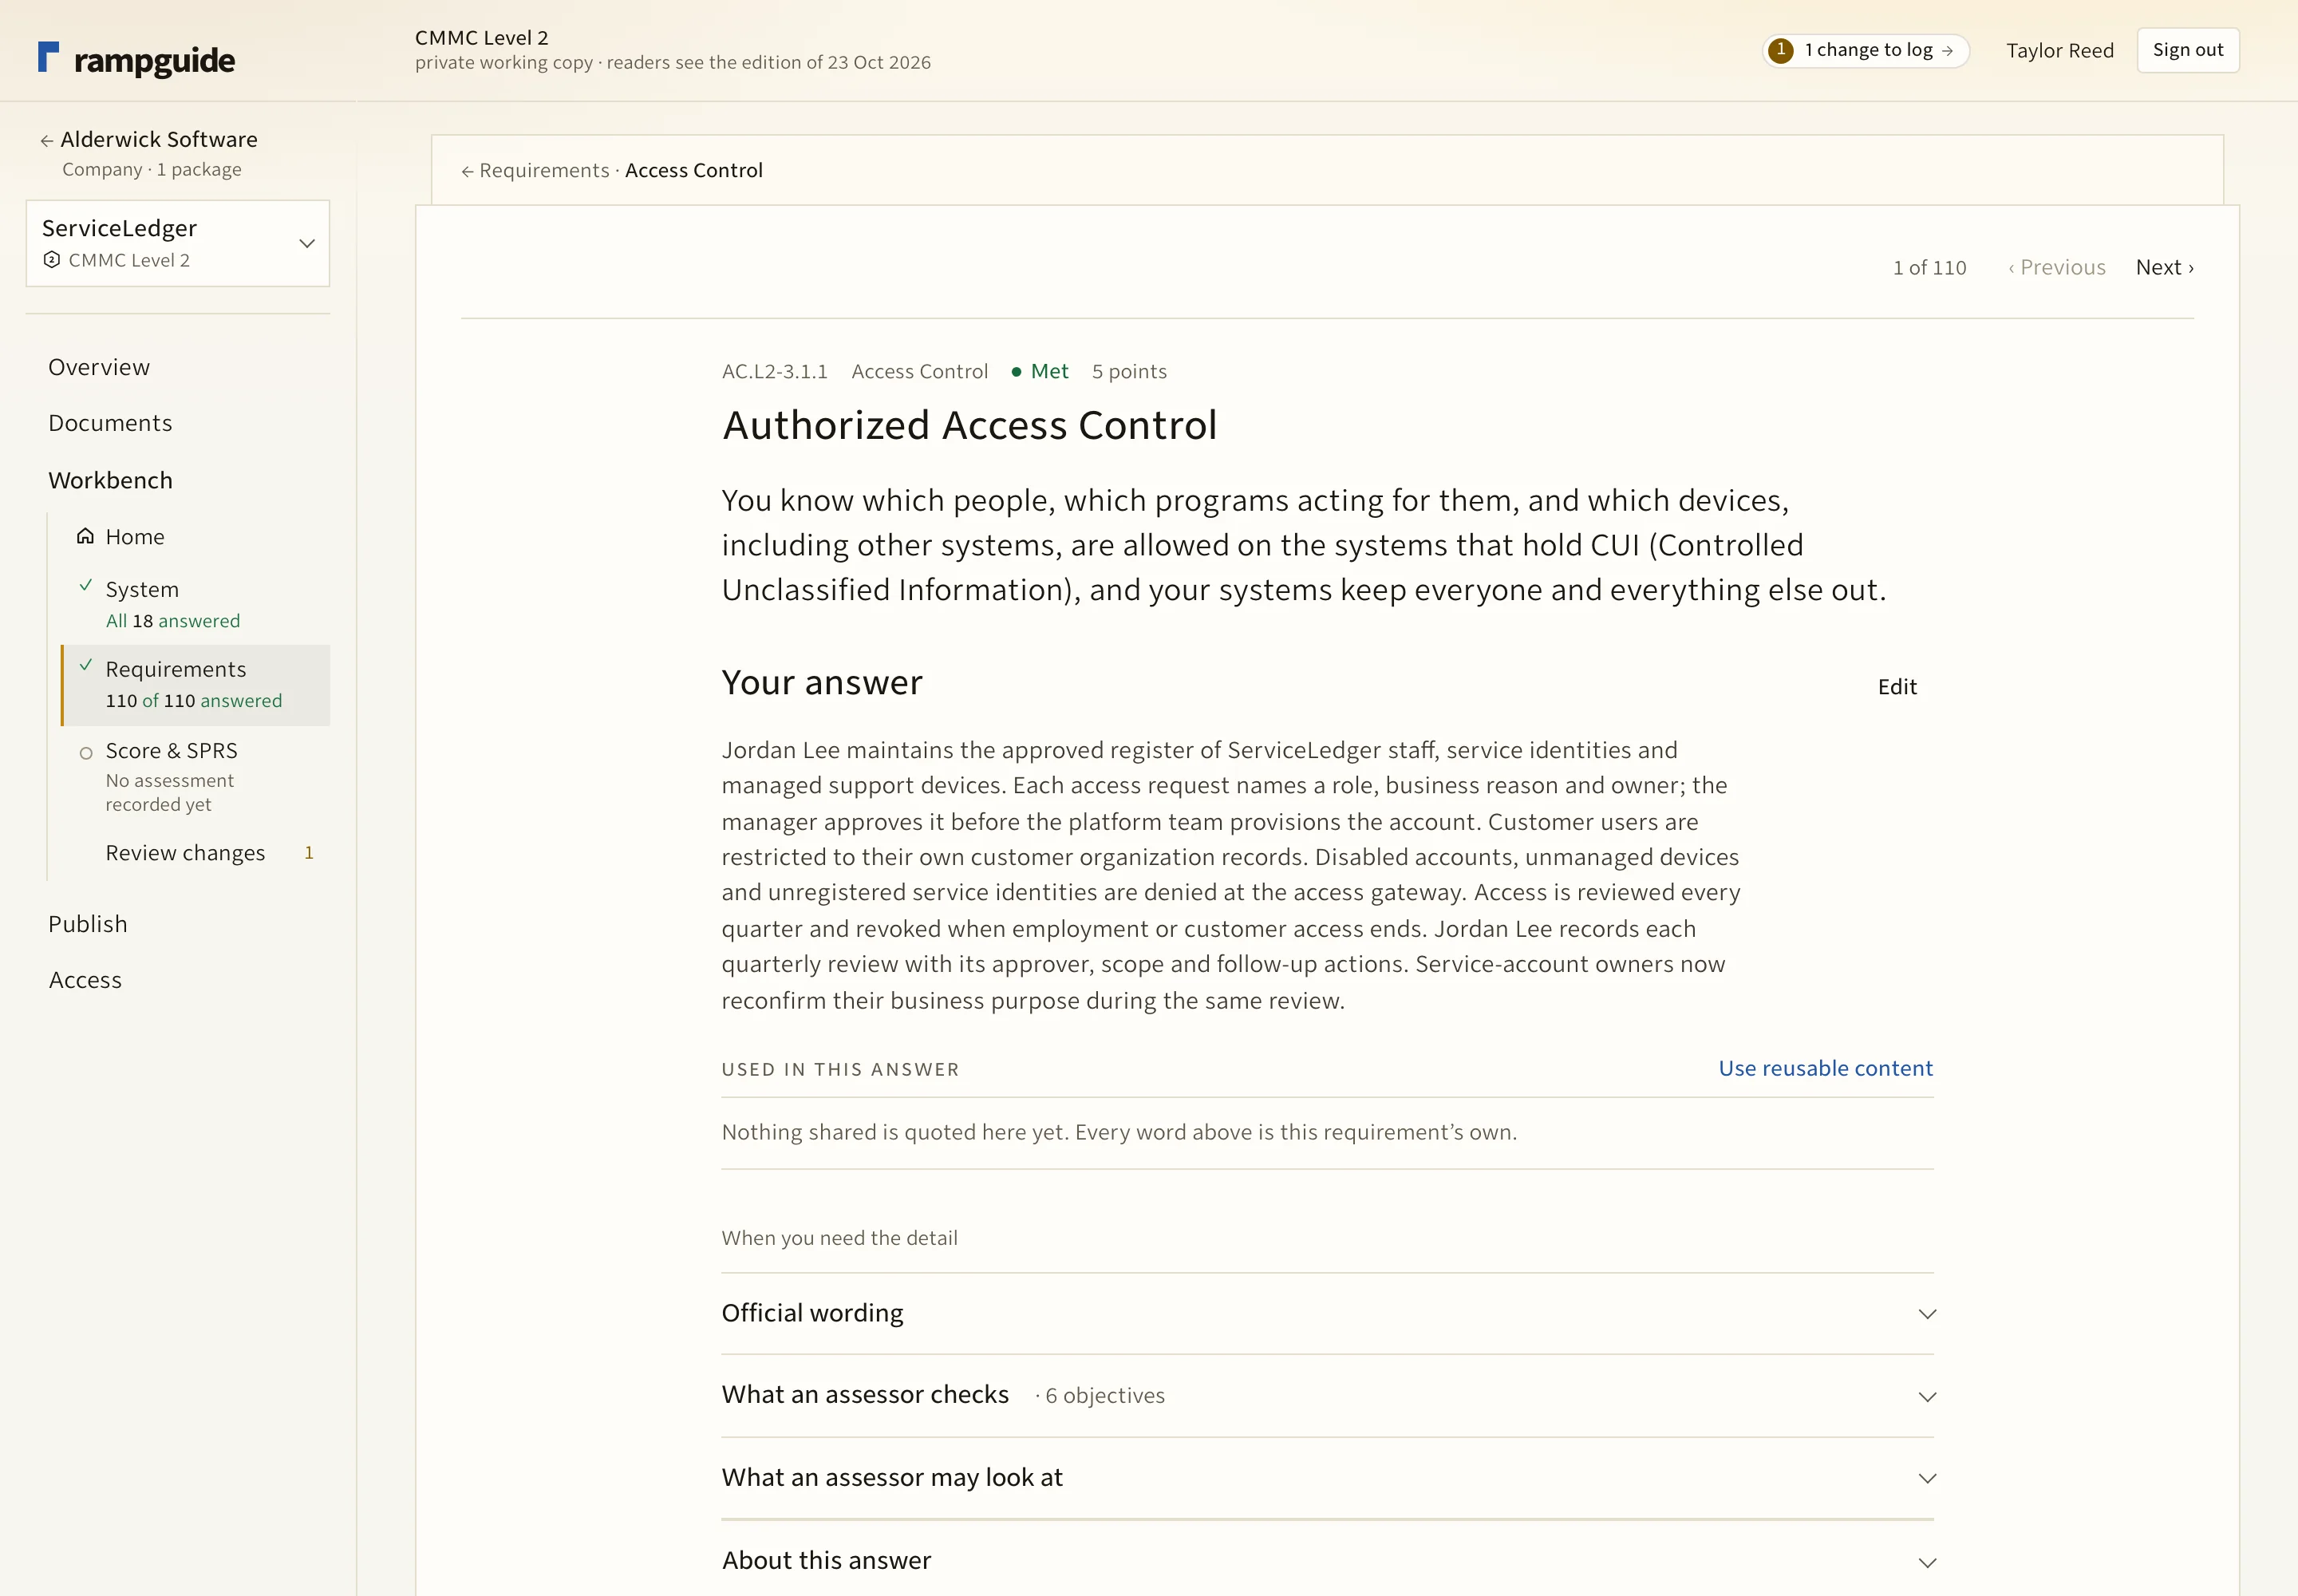Click the Taylor Reed user name
This screenshot has width=2298, height=1596.
pos(2060,51)
